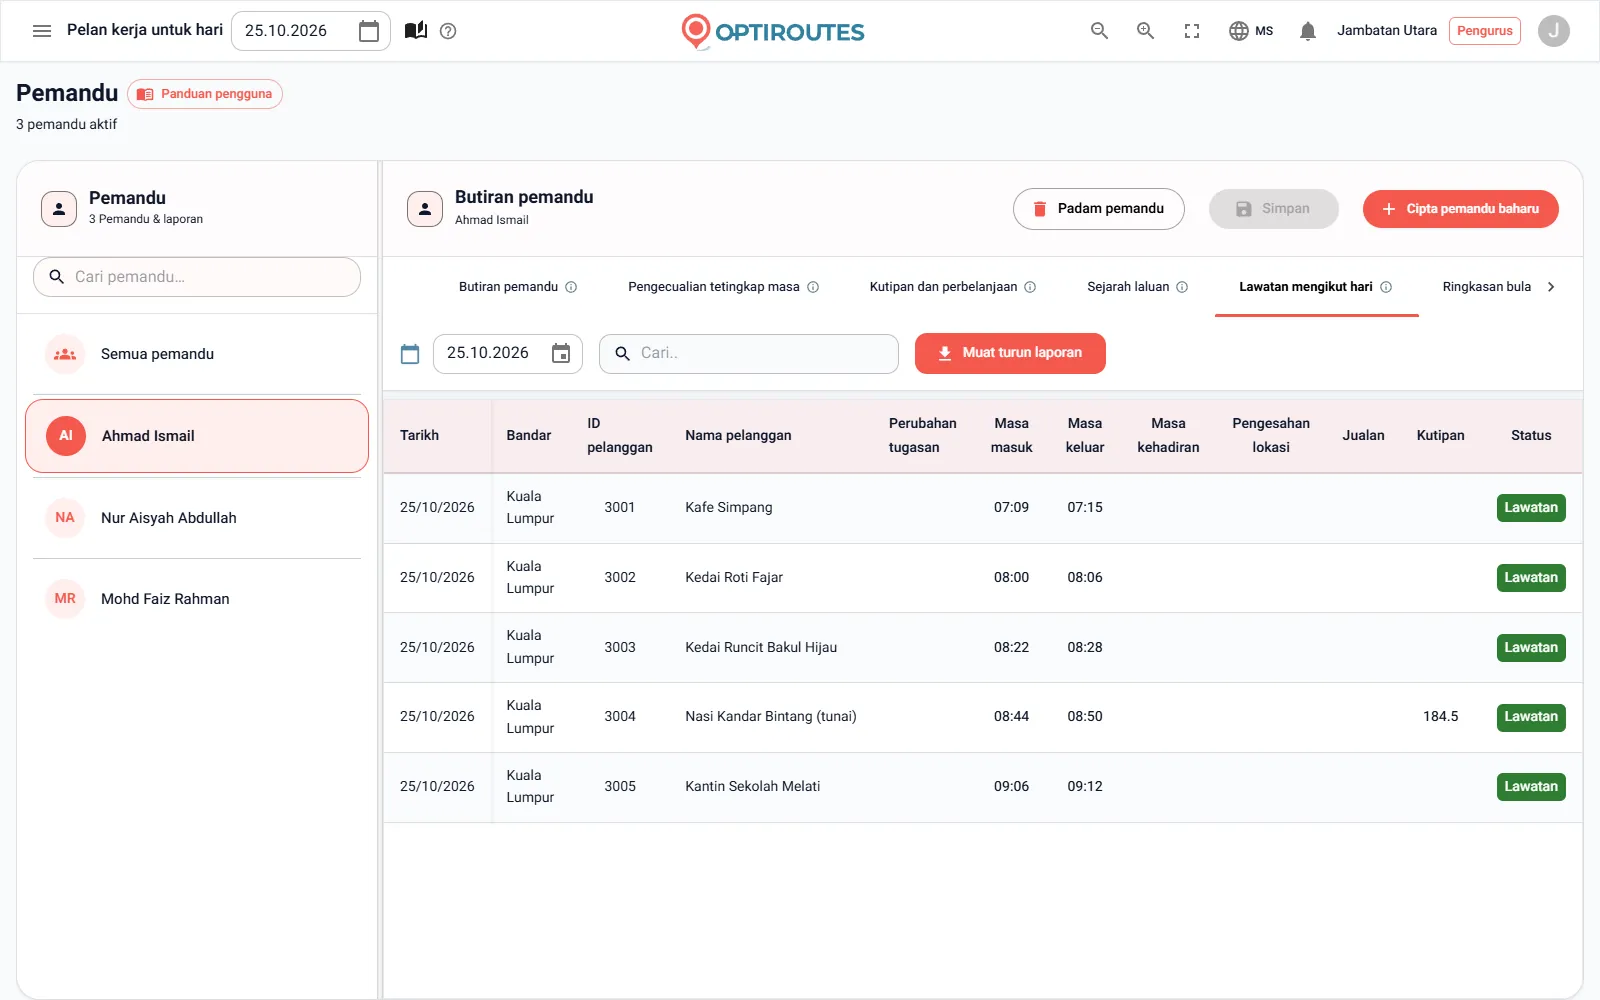Show info for Butiran pemandu tab
The width and height of the screenshot is (1600, 1000).
[571, 287]
